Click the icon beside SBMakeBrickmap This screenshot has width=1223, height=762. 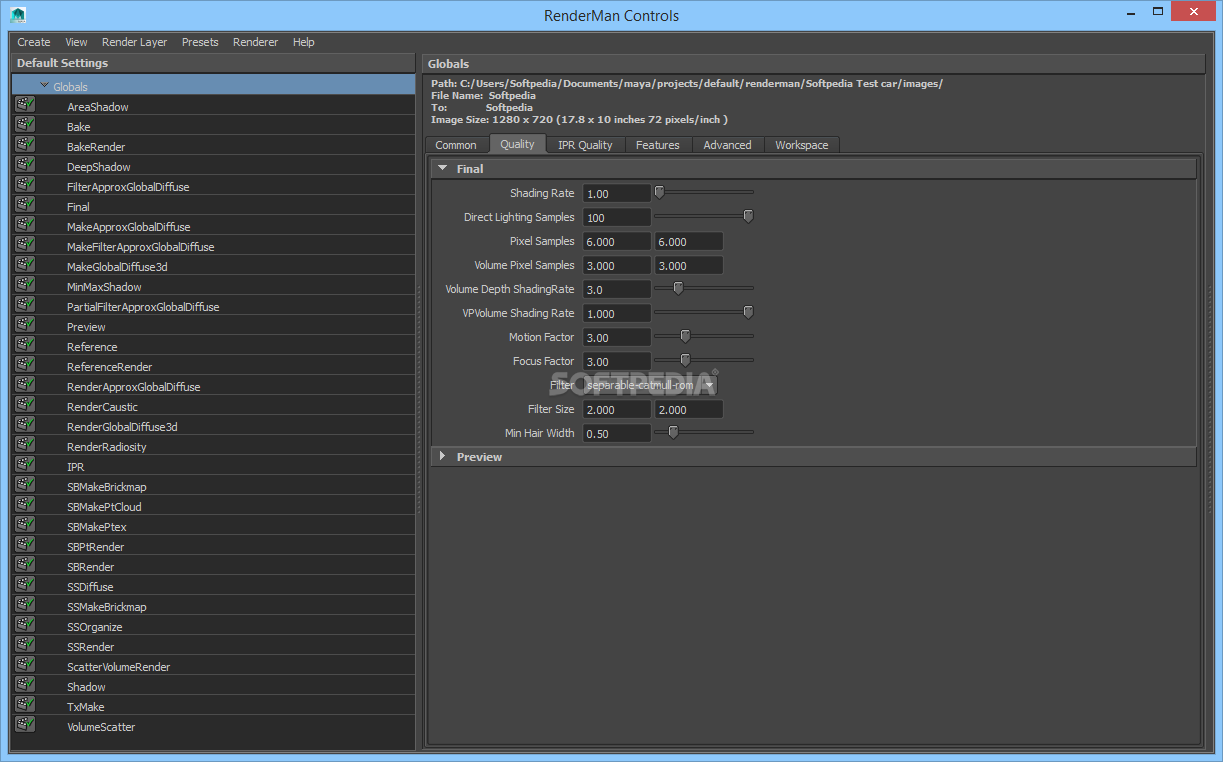25,485
